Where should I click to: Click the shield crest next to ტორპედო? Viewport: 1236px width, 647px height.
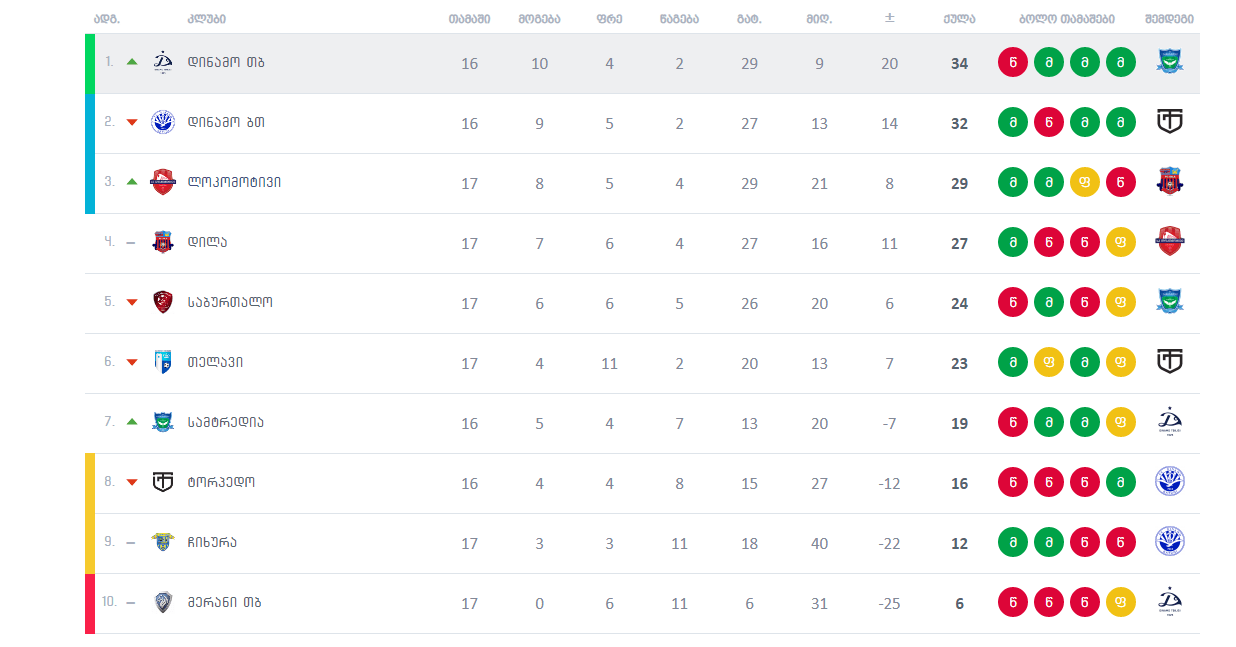163,482
